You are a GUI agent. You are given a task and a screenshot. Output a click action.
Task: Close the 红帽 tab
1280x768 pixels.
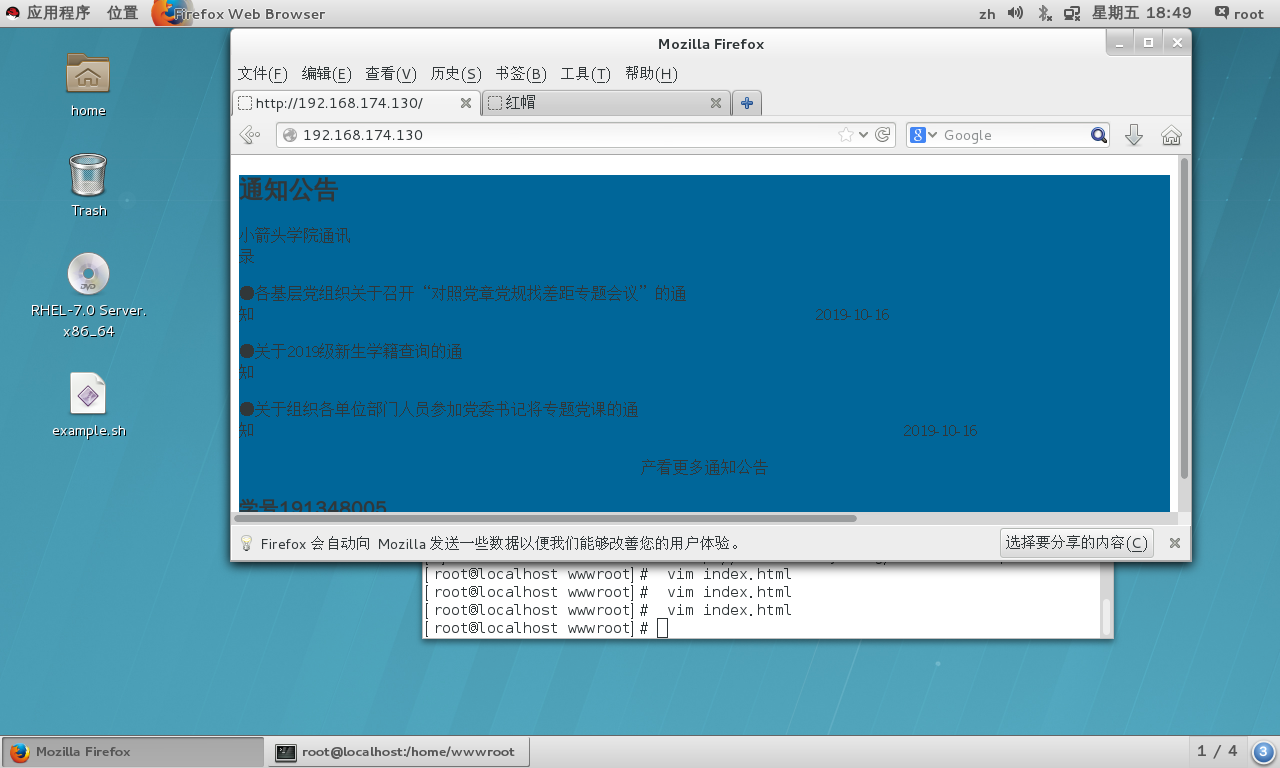[716, 103]
